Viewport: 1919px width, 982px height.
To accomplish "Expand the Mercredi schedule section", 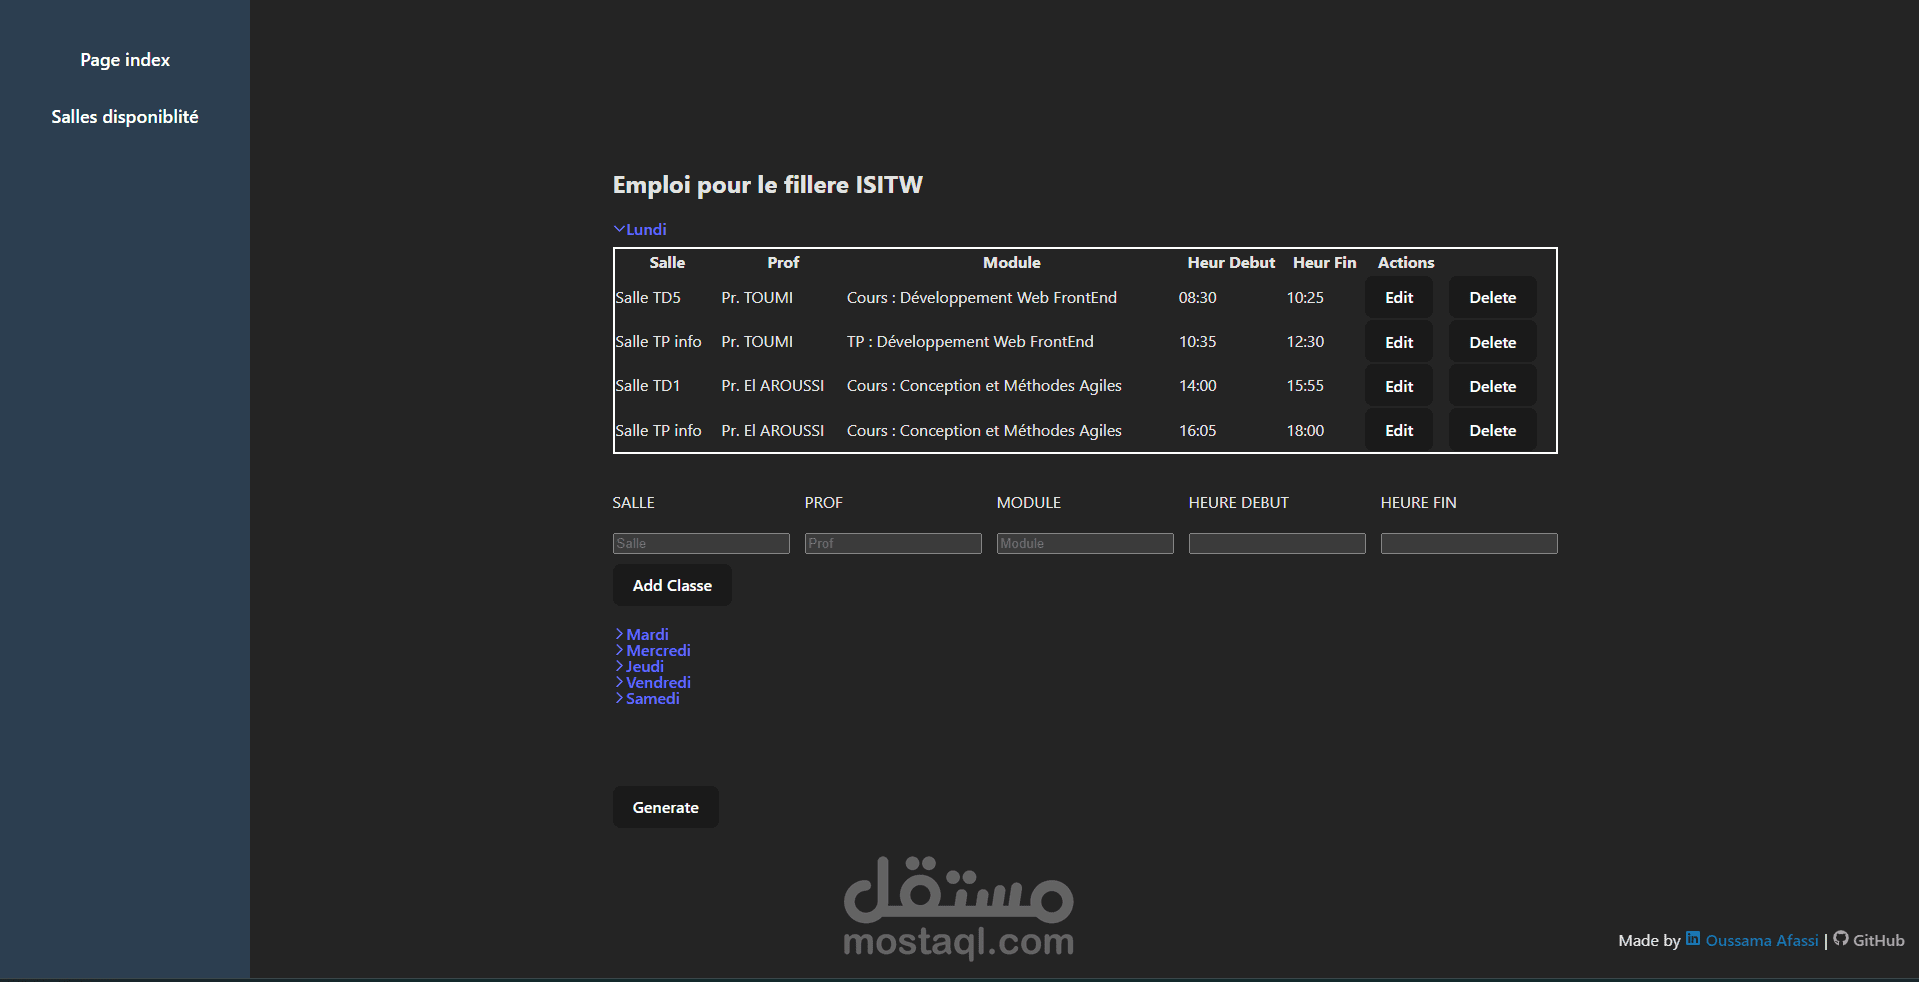I will tap(656, 650).
